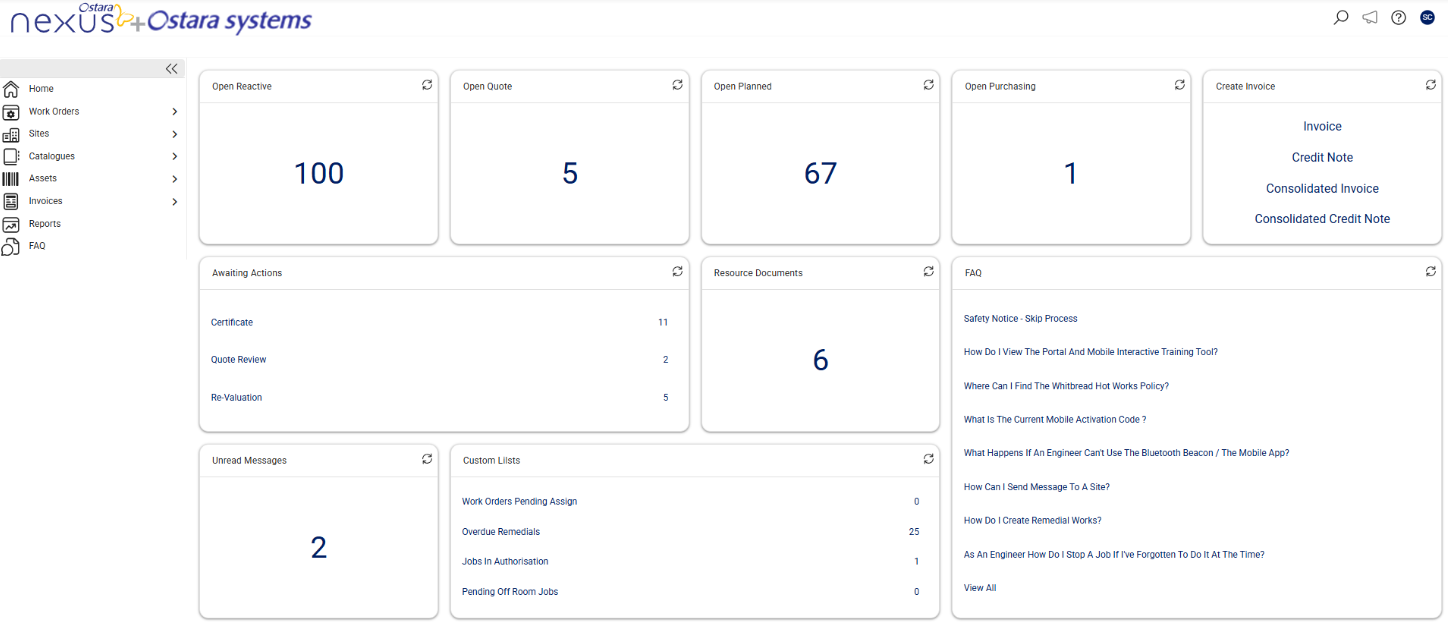Screen dimensions: 1448x631
Task: Click the Resource Documents count tile
Action: [x=820, y=359]
